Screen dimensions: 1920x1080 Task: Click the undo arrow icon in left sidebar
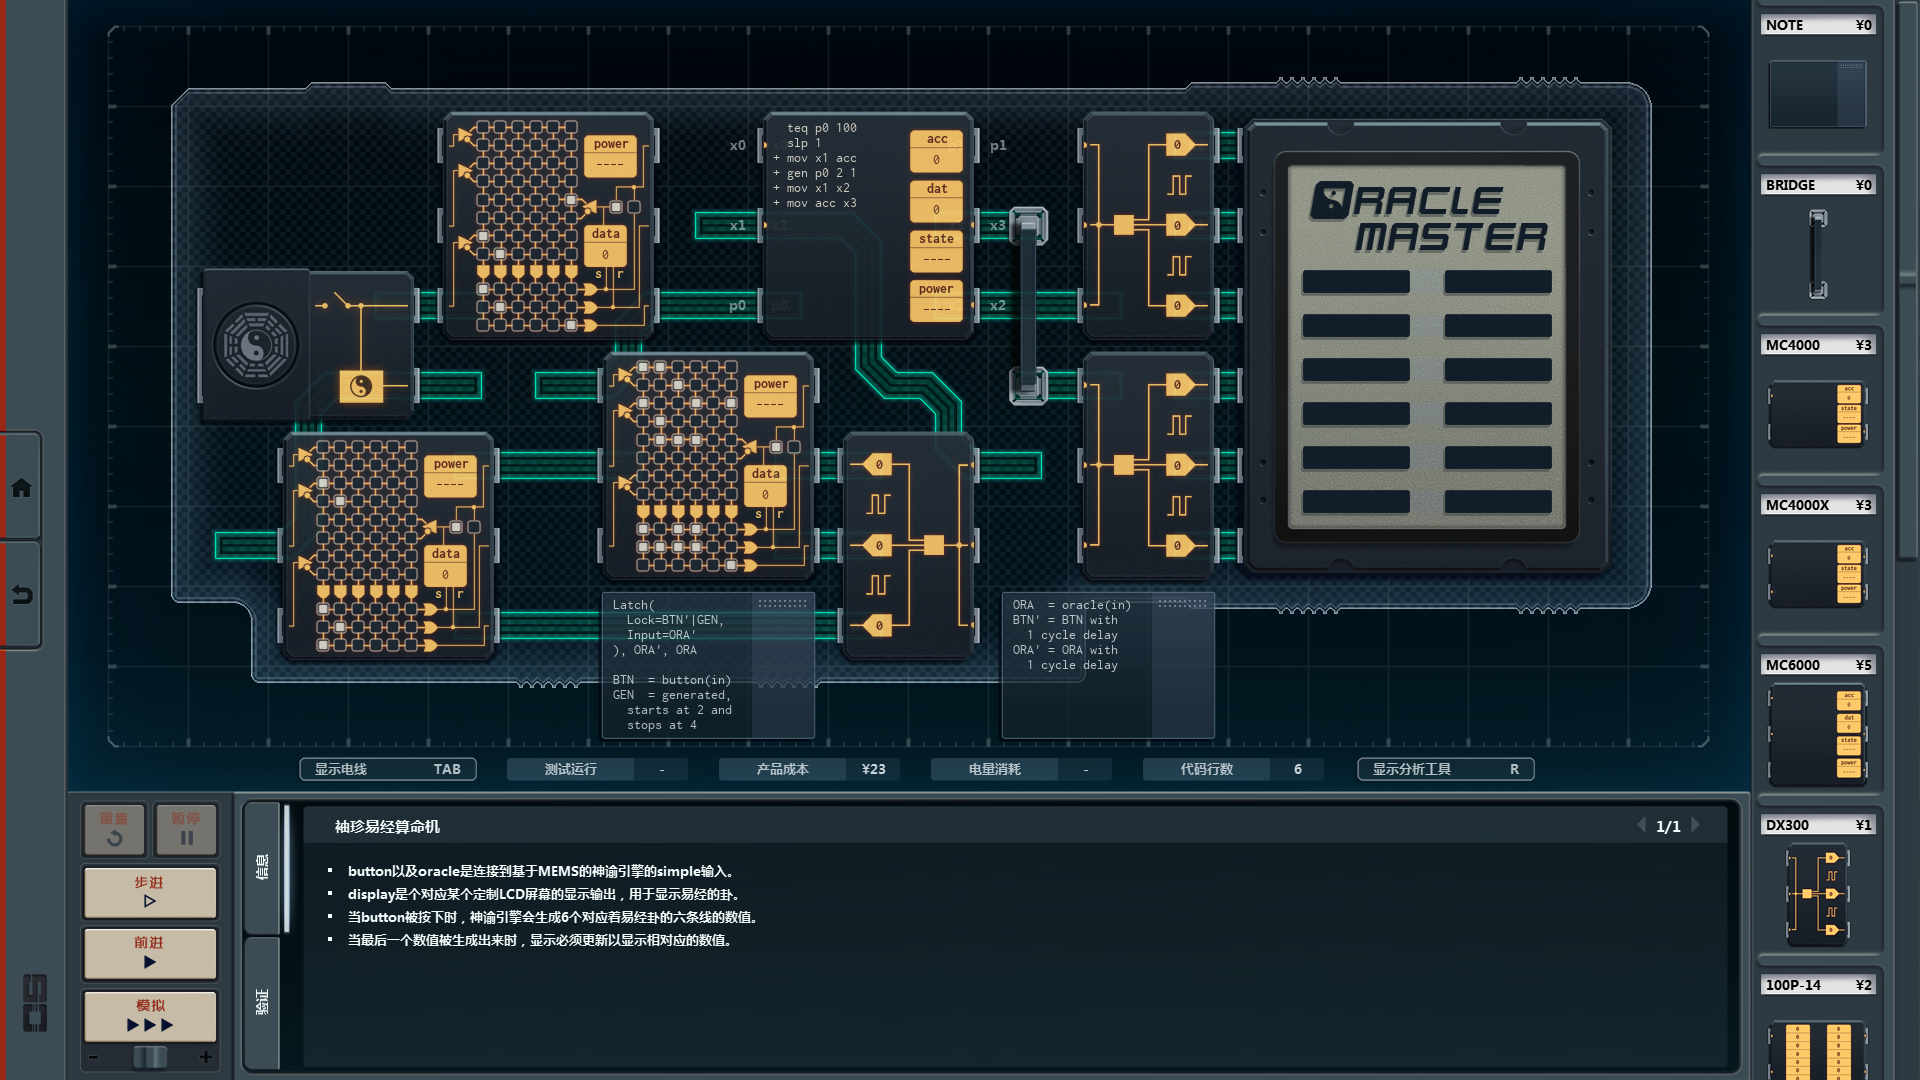click(21, 596)
